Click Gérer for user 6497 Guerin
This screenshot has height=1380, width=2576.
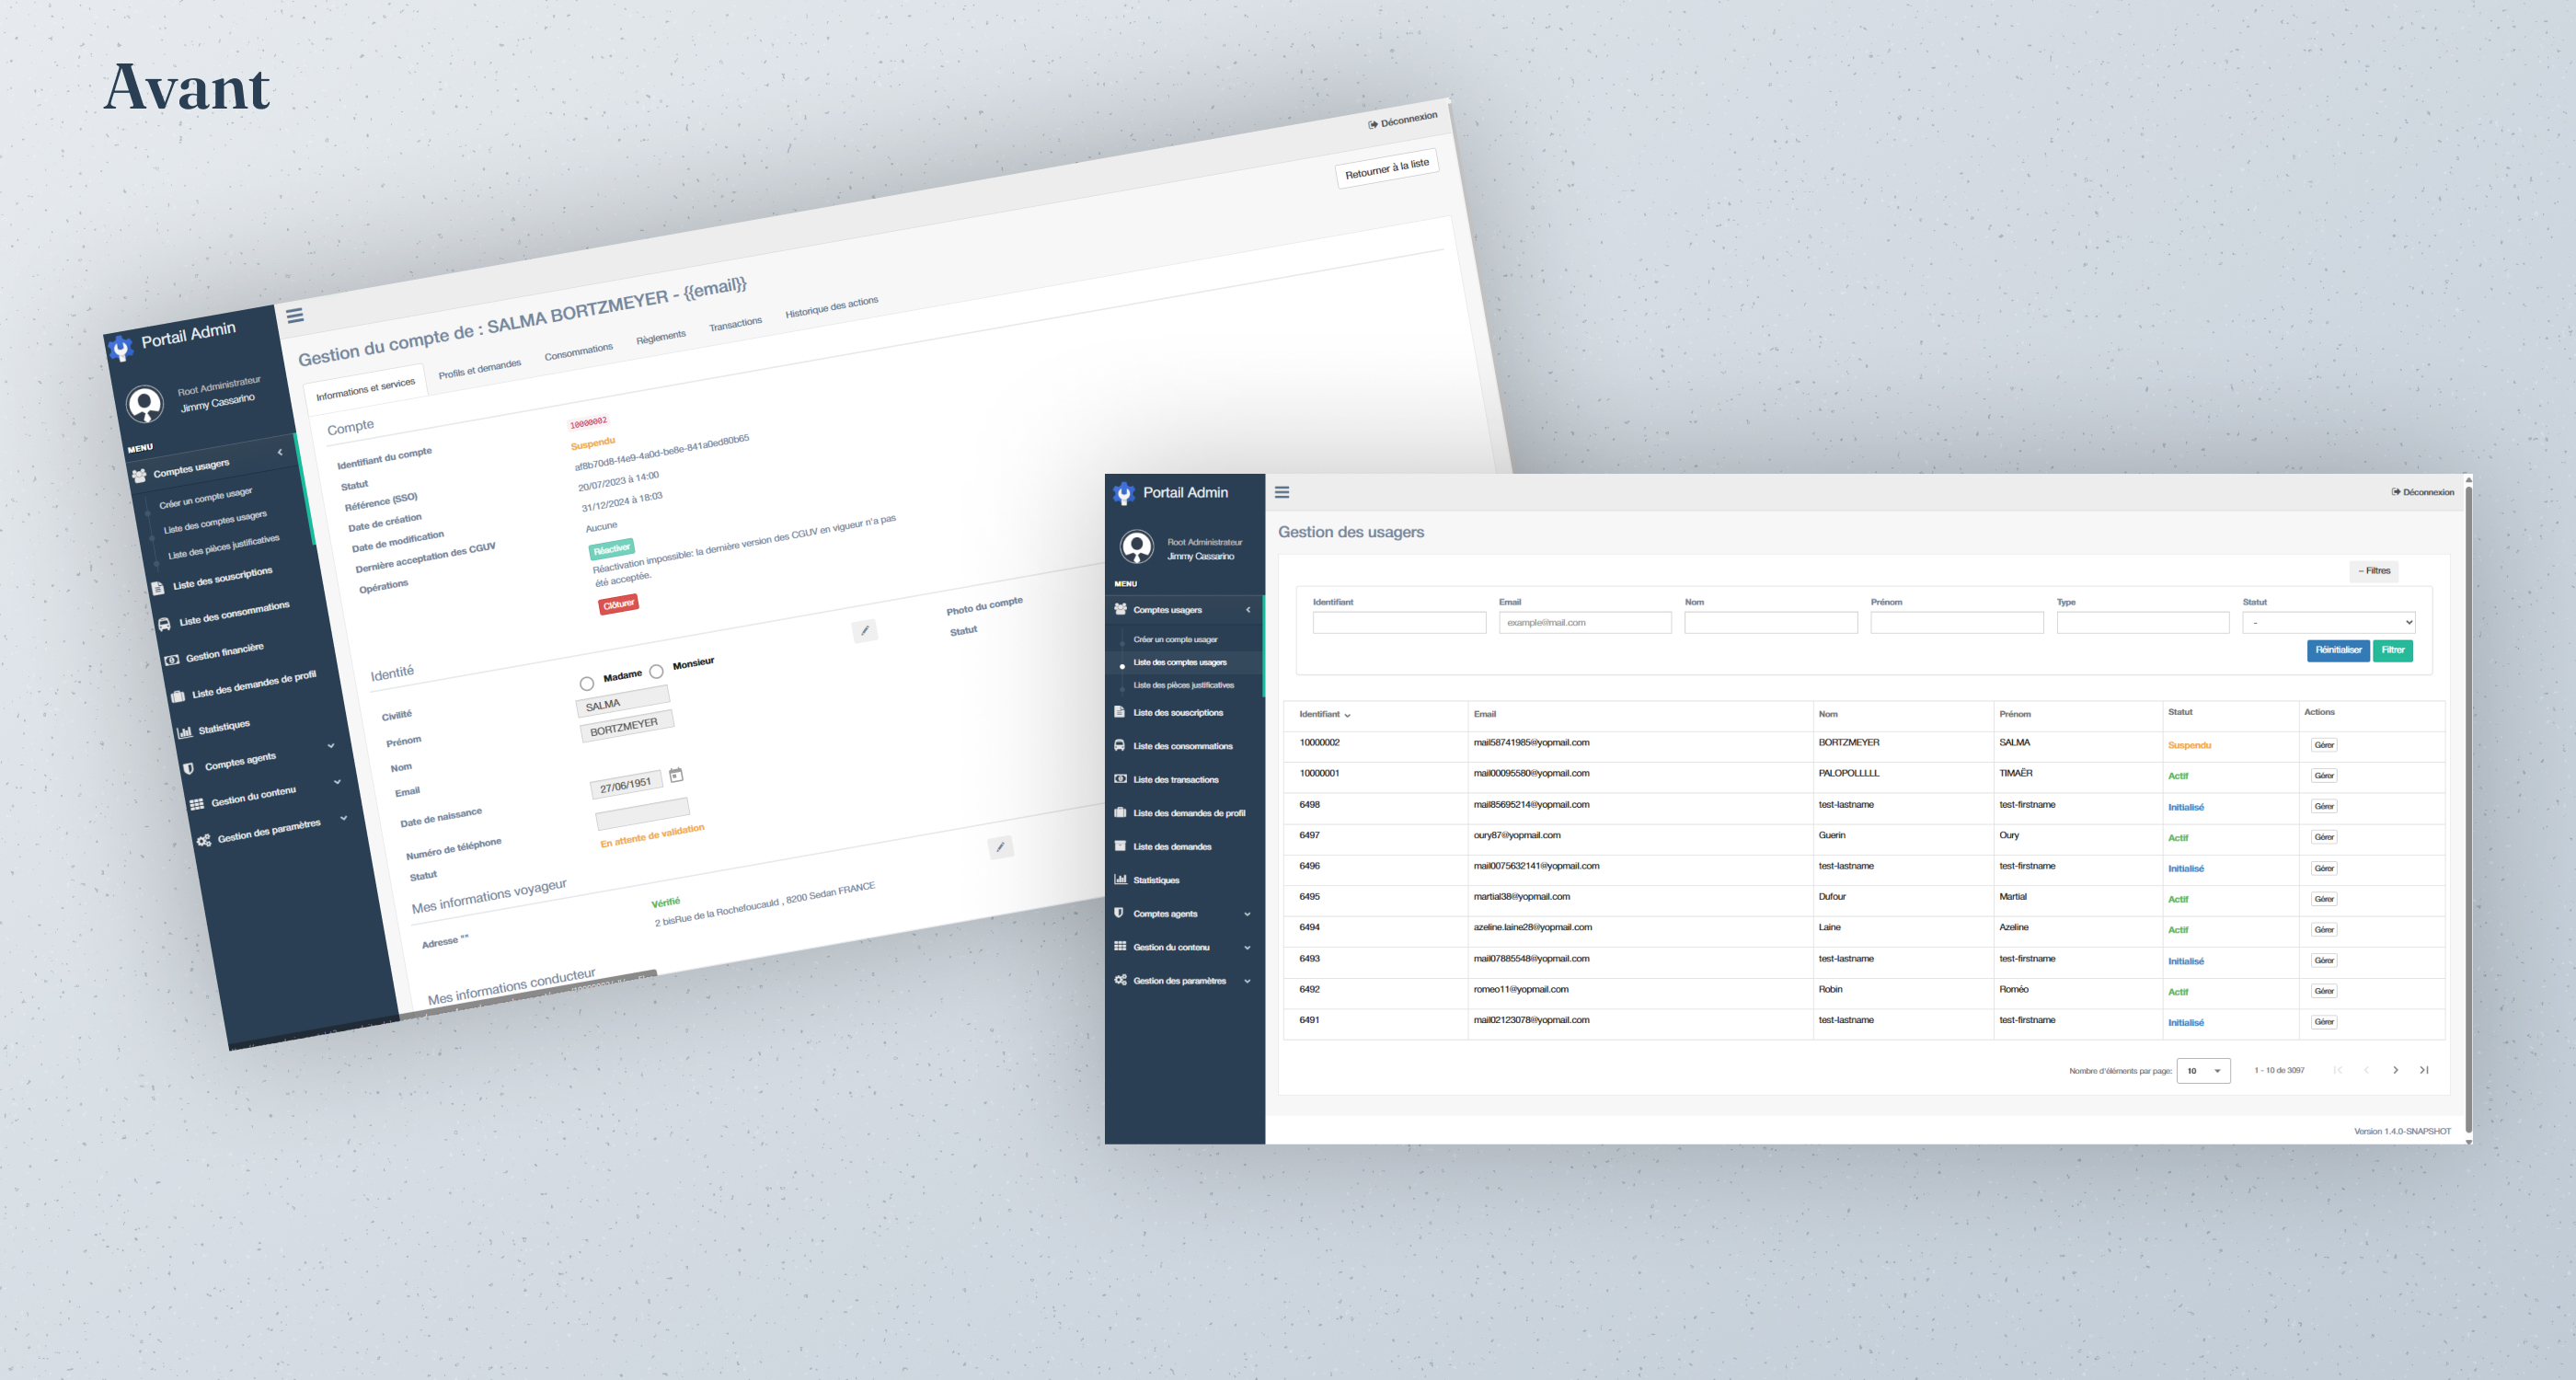coord(2324,837)
